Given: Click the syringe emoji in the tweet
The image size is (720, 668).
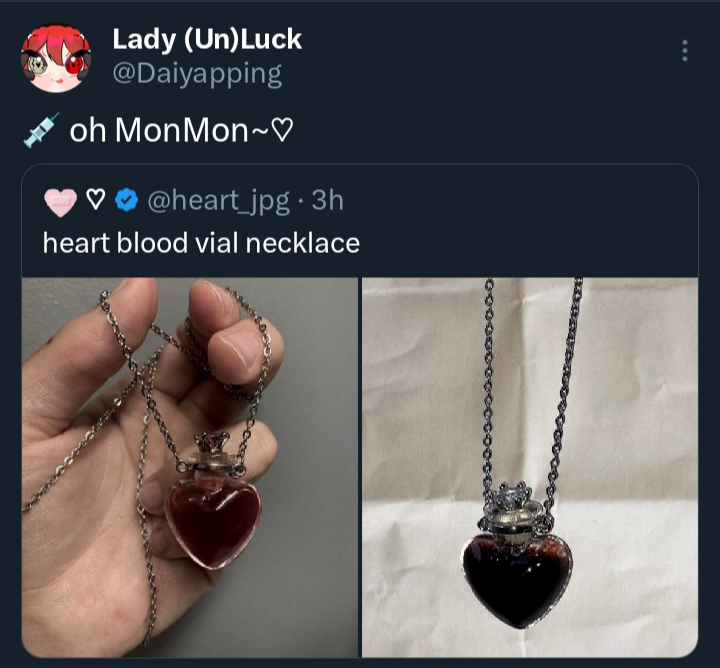Looking at the screenshot, I should pyautogui.click(x=41, y=130).
